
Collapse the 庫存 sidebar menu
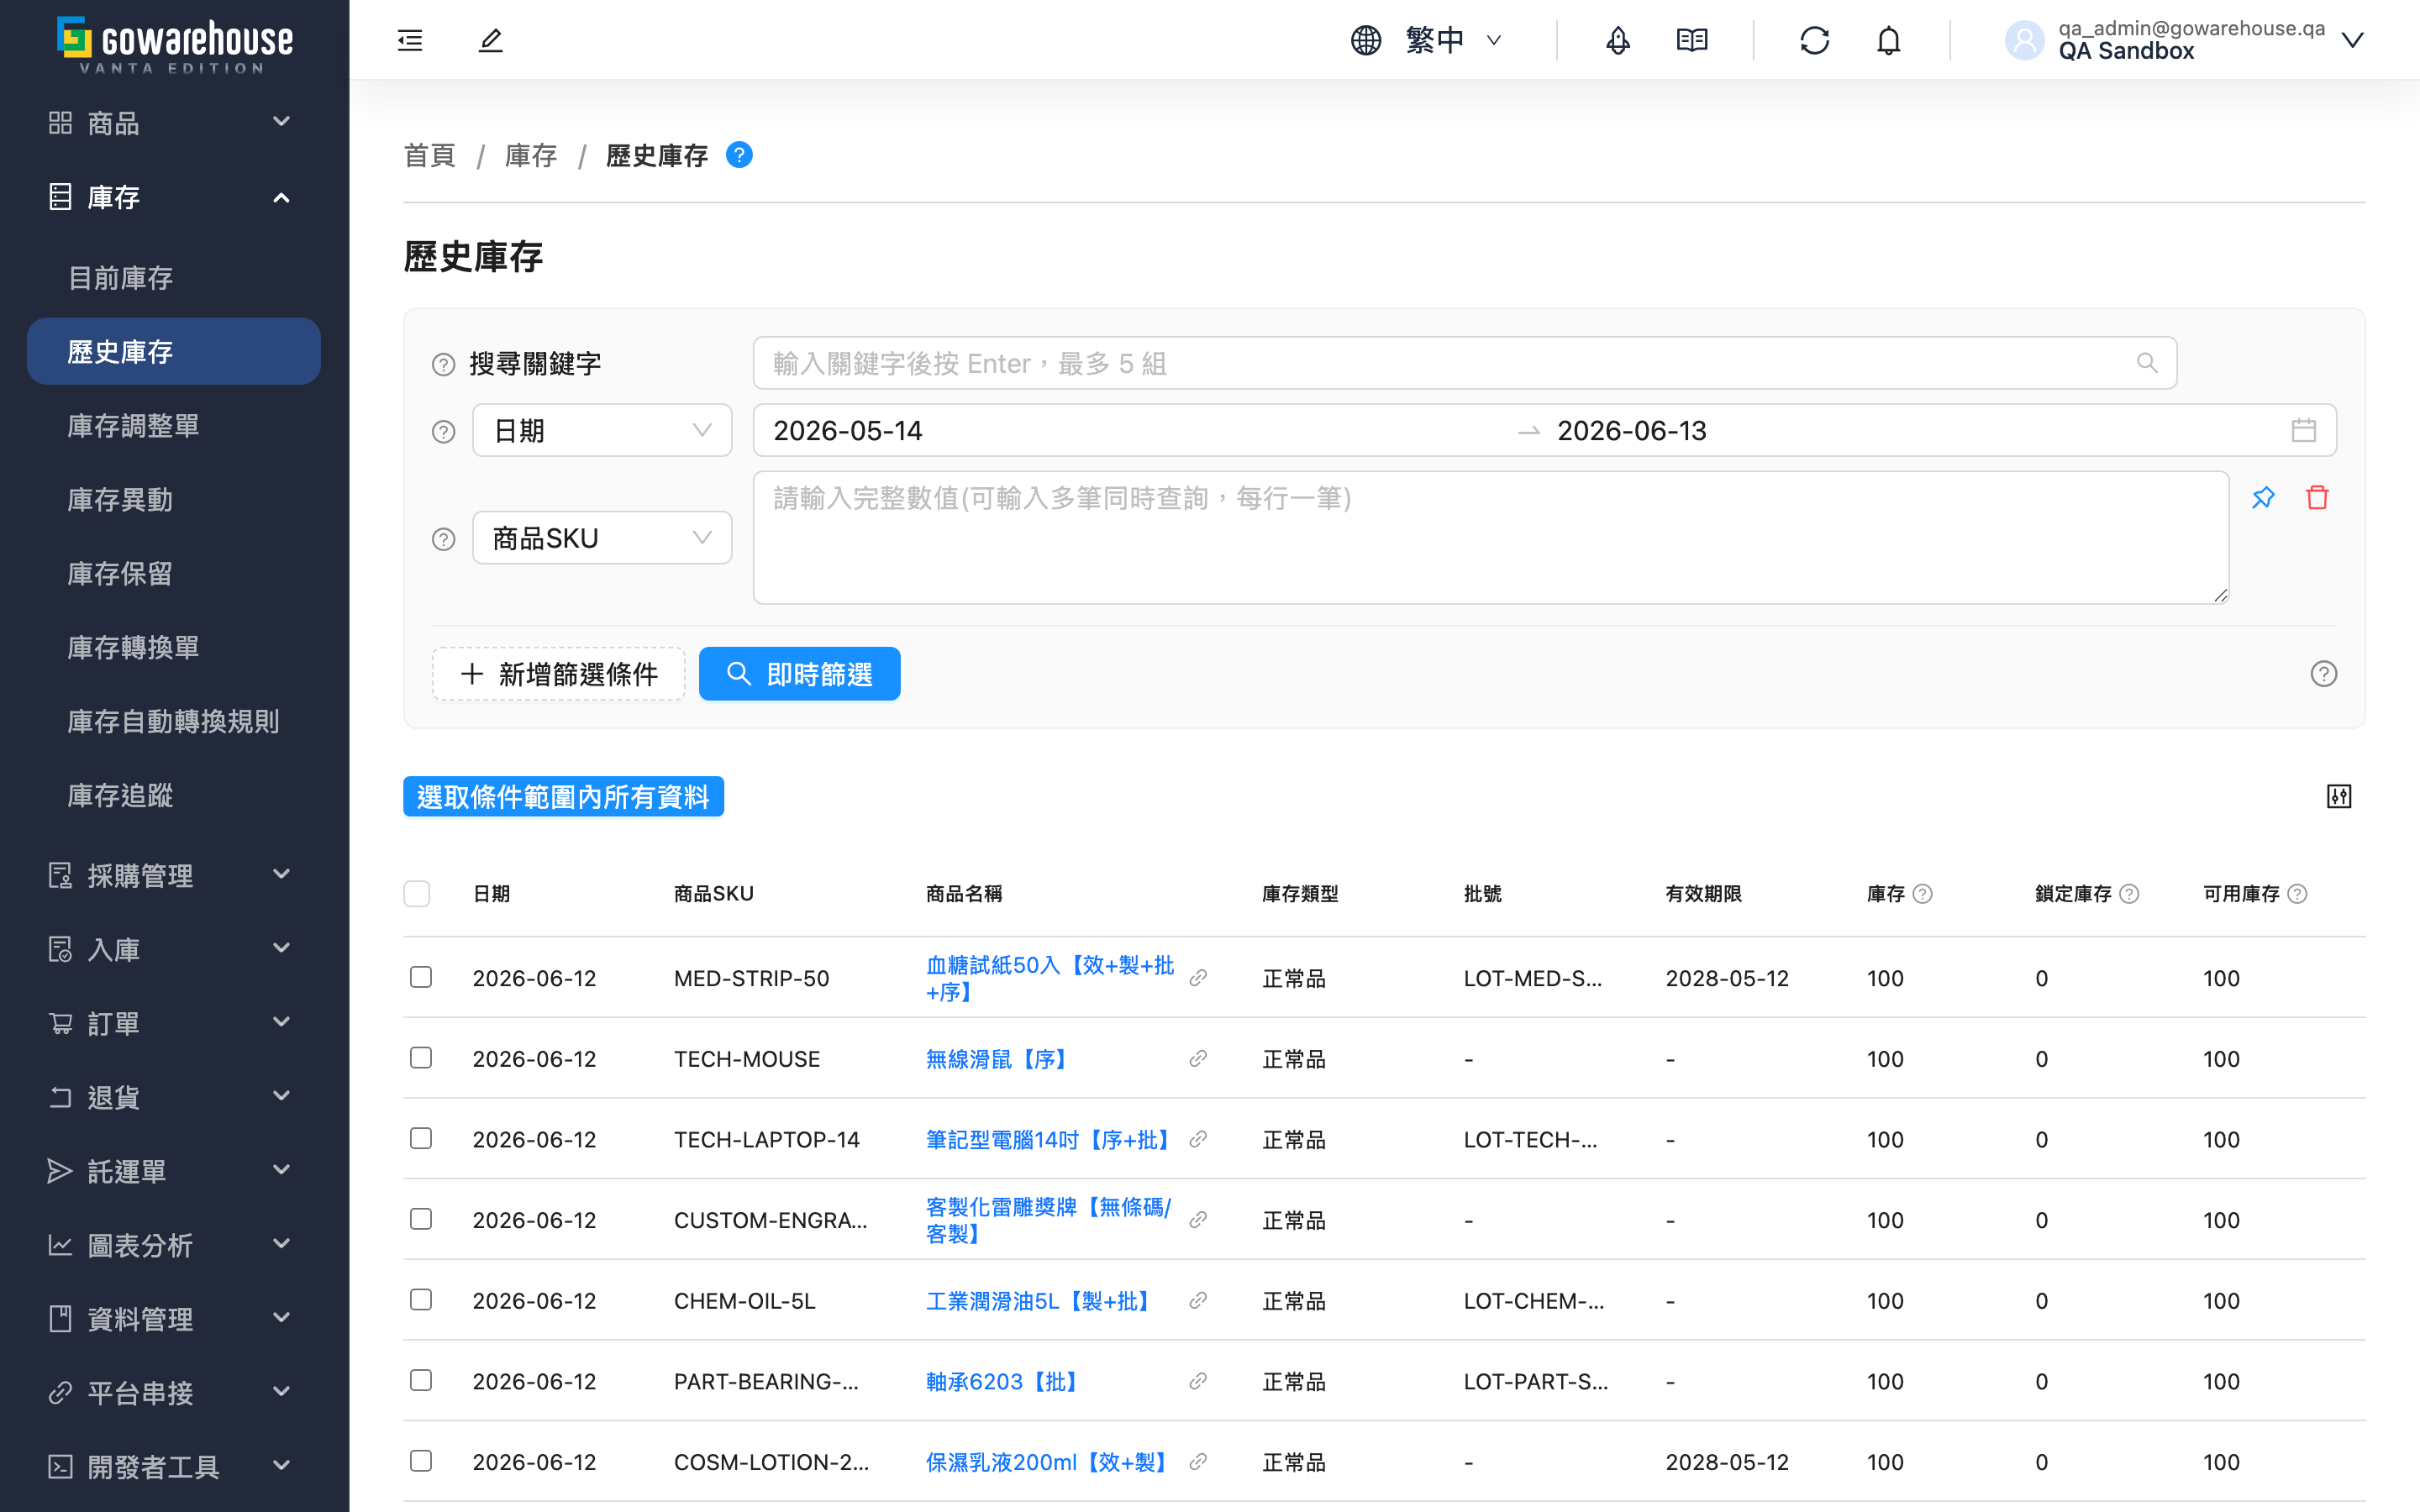(x=174, y=197)
